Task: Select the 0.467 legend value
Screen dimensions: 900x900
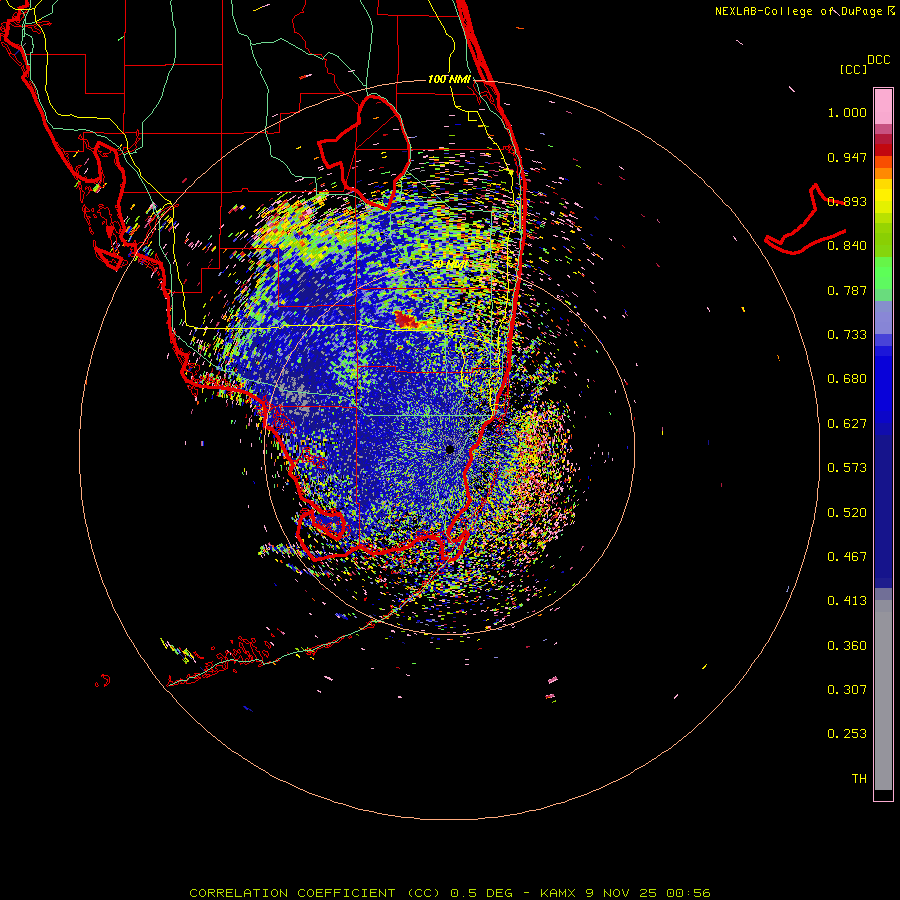Action: [x=847, y=557]
